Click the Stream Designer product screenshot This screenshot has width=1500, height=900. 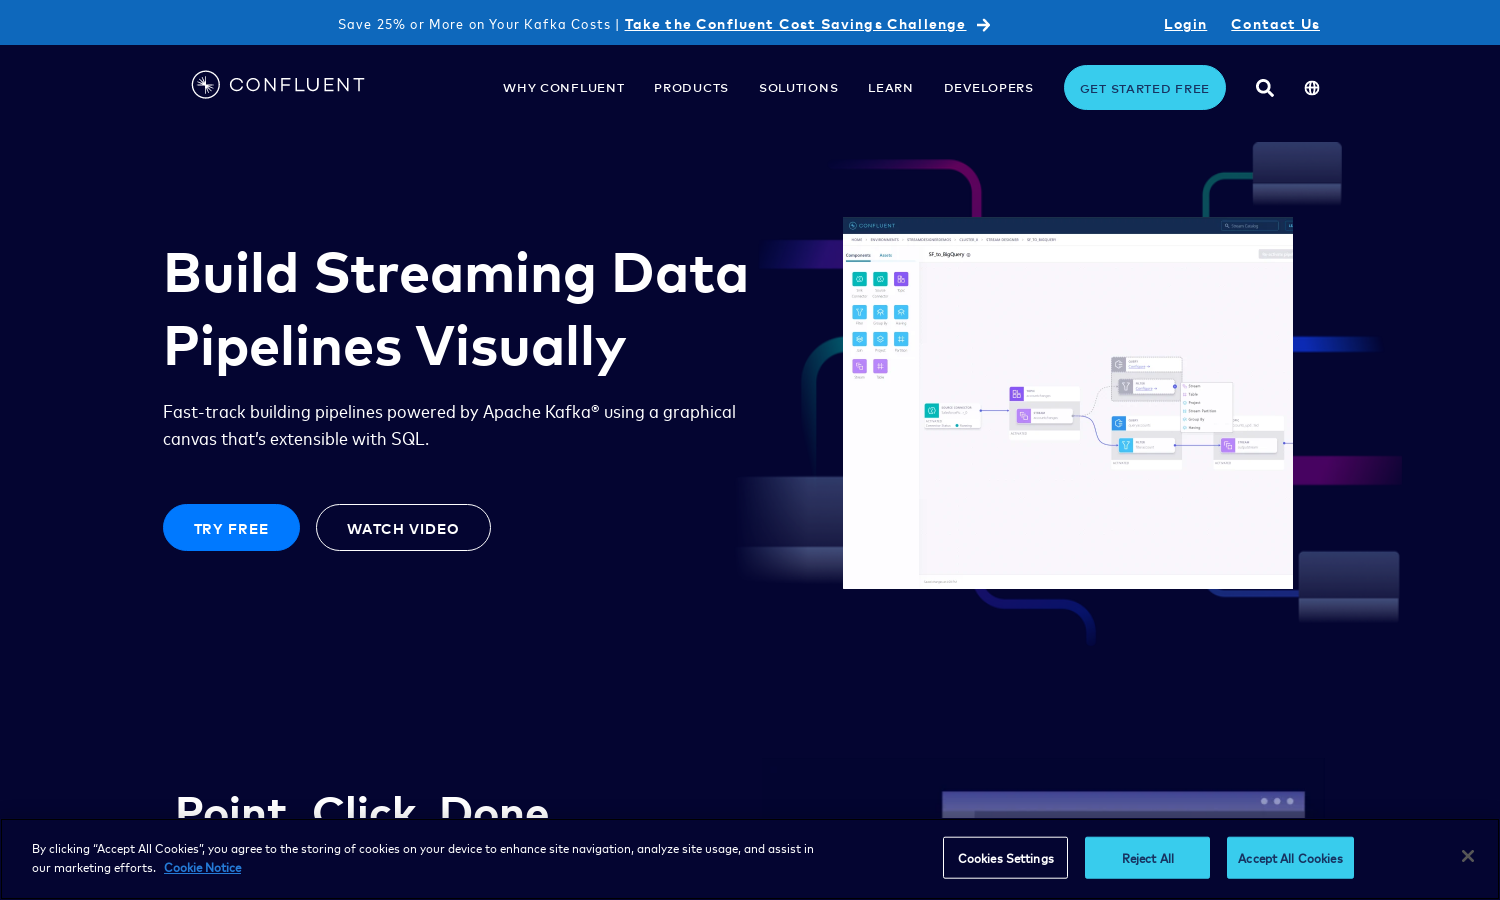1068,403
